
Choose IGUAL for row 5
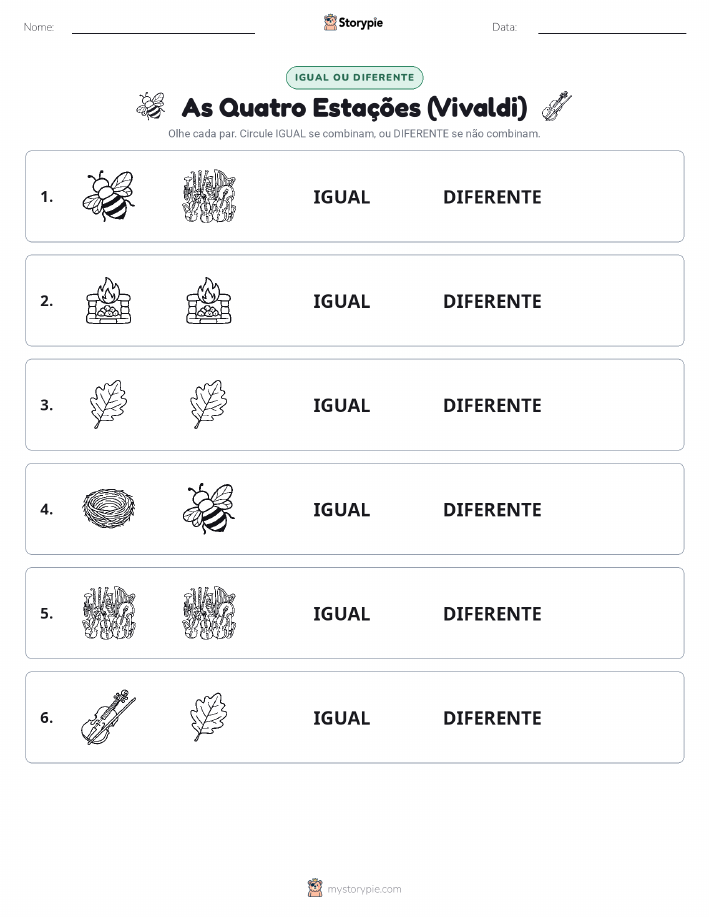pos(342,613)
